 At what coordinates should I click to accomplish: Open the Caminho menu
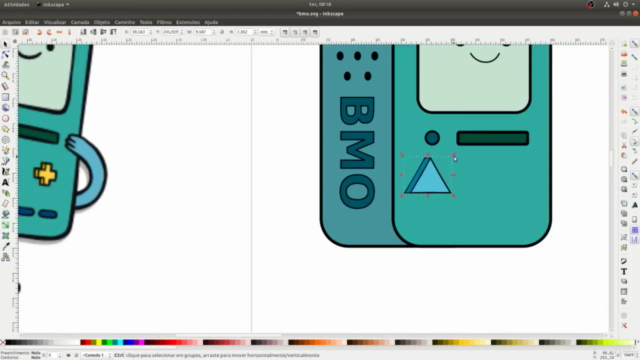coord(124,22)
